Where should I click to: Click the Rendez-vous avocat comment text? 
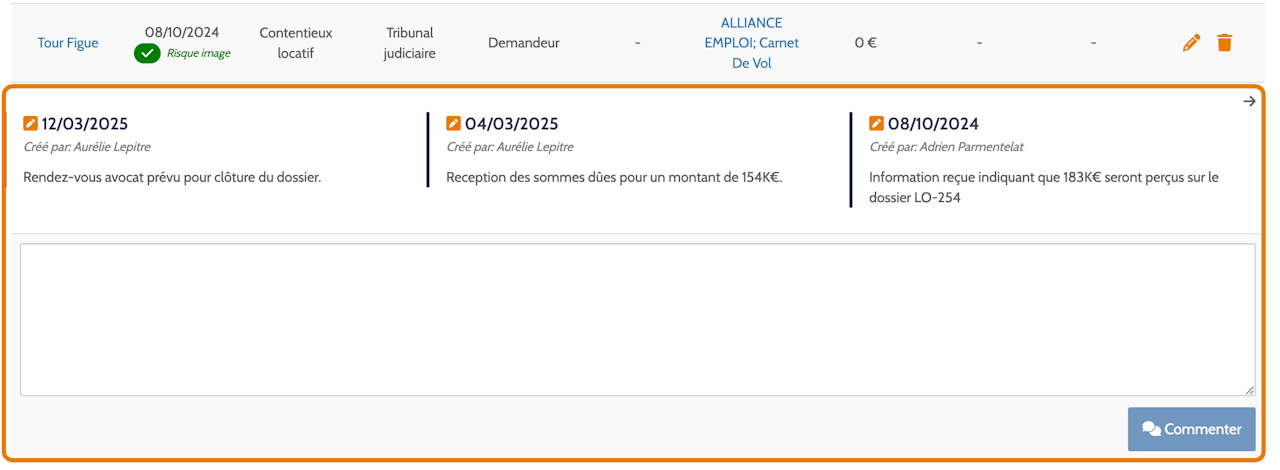(172, 178)
